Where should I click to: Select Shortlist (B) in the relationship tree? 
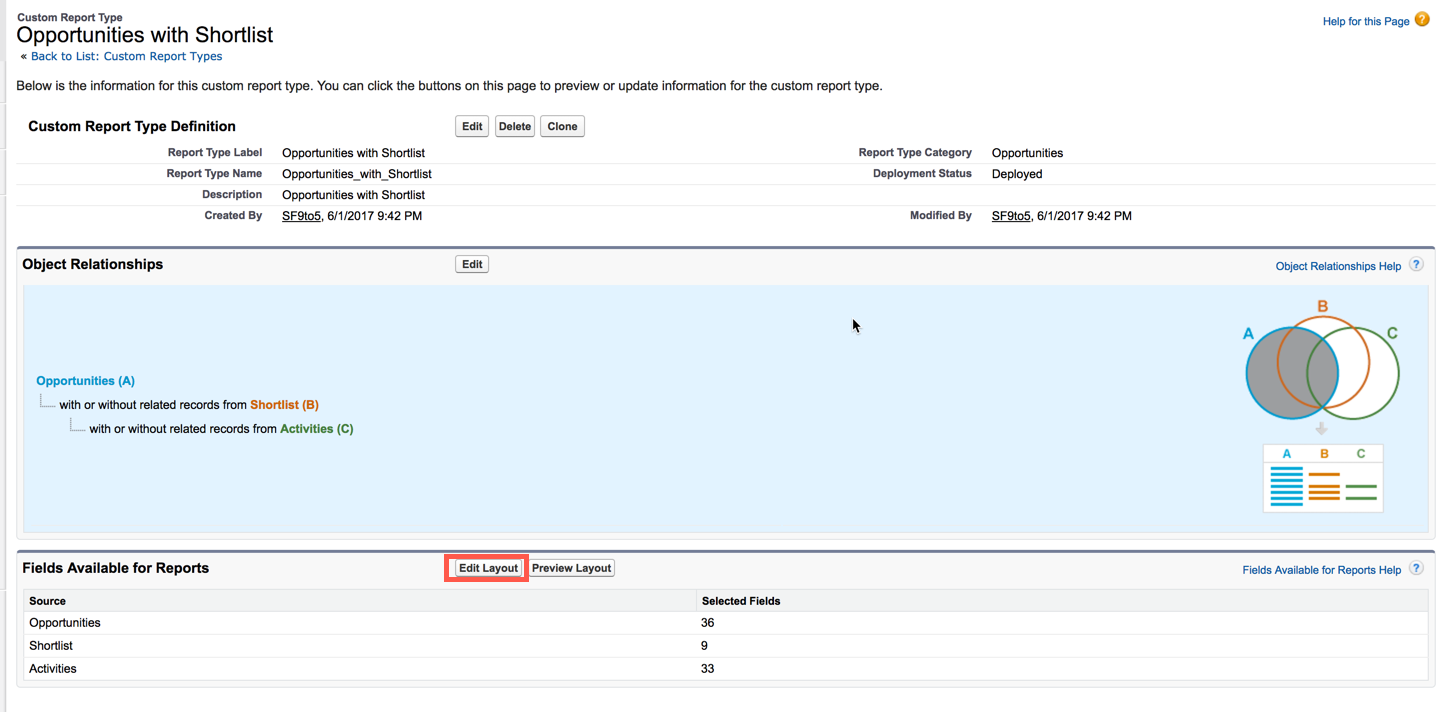tap(284, 405)
